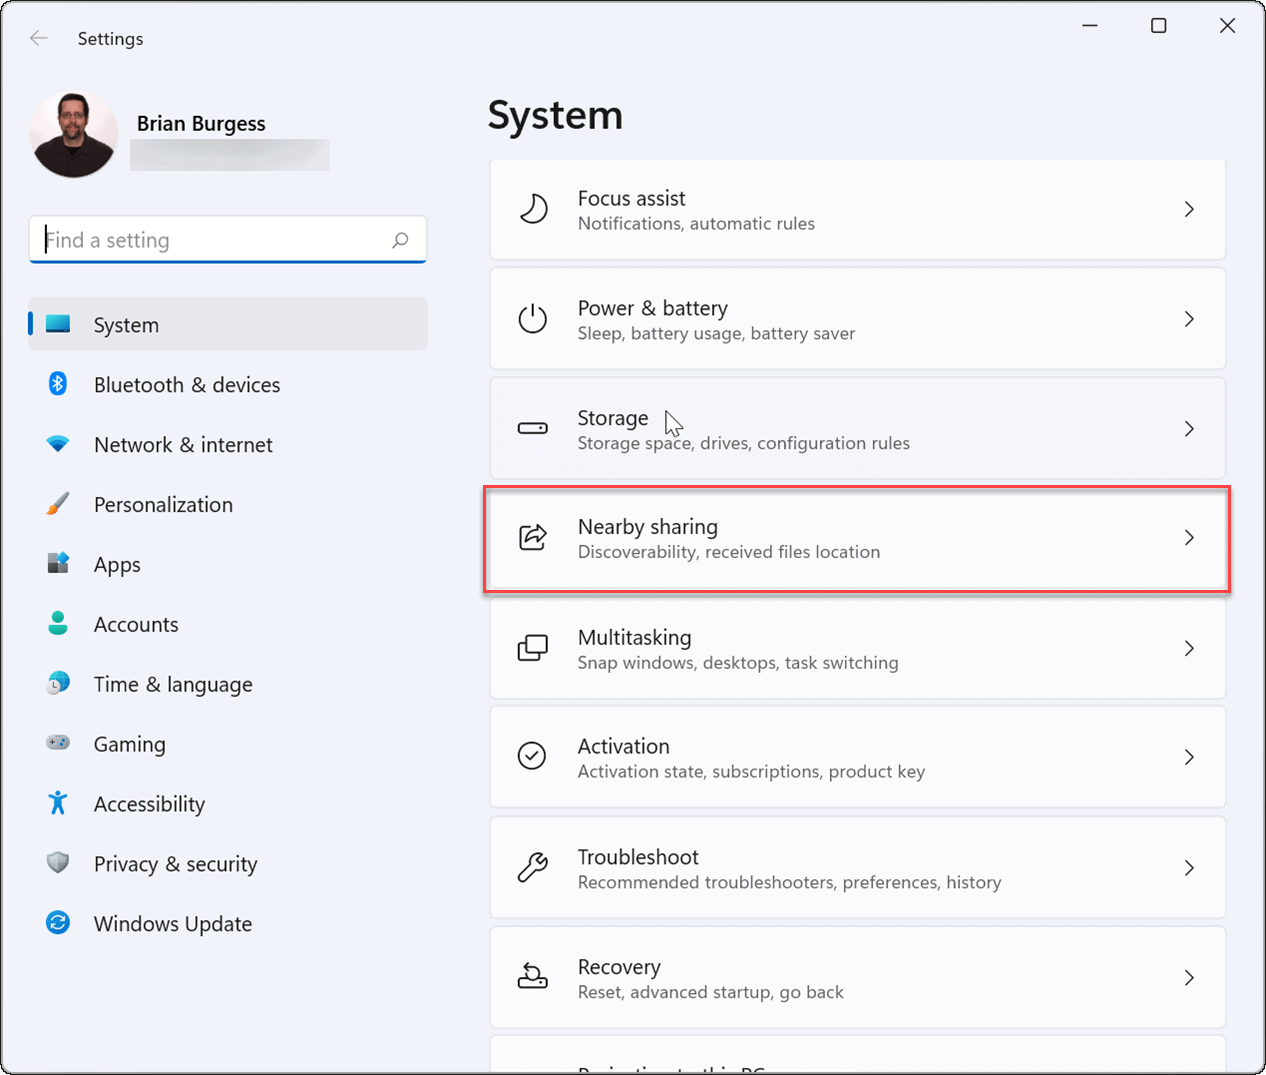Click the Bluetooth & devices sidebar icon
The width and height of the screenshot is (1266, 1075).
coord(58,384)
